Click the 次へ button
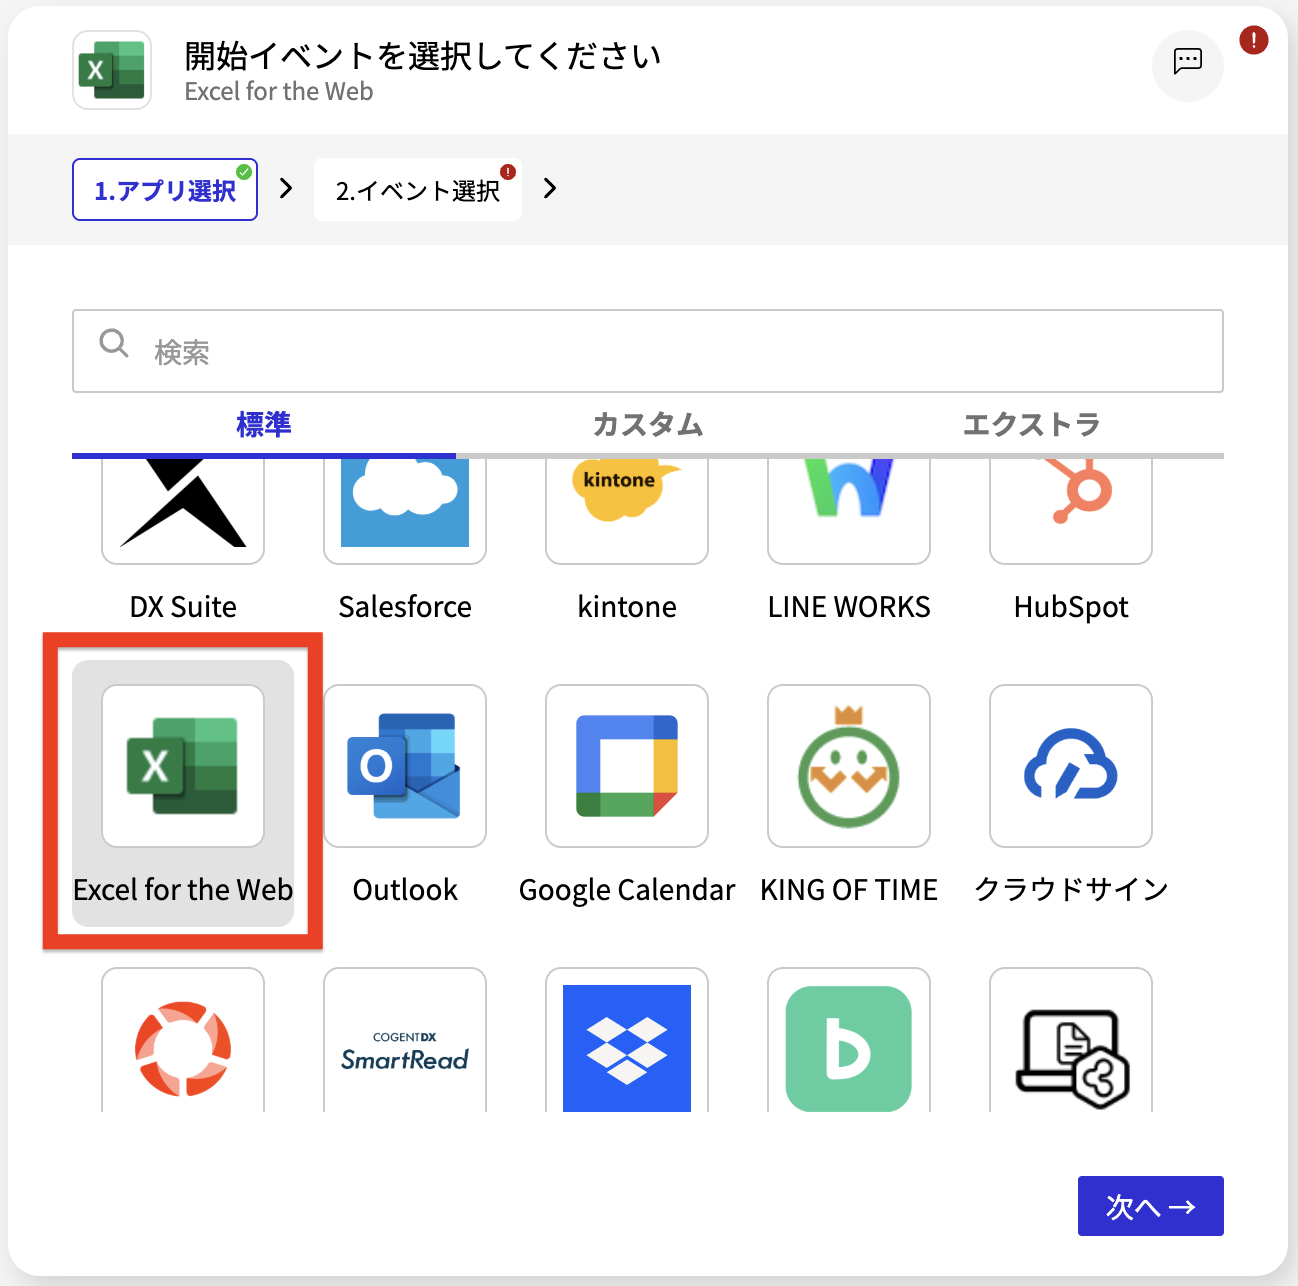 tap(1151, 1206)
